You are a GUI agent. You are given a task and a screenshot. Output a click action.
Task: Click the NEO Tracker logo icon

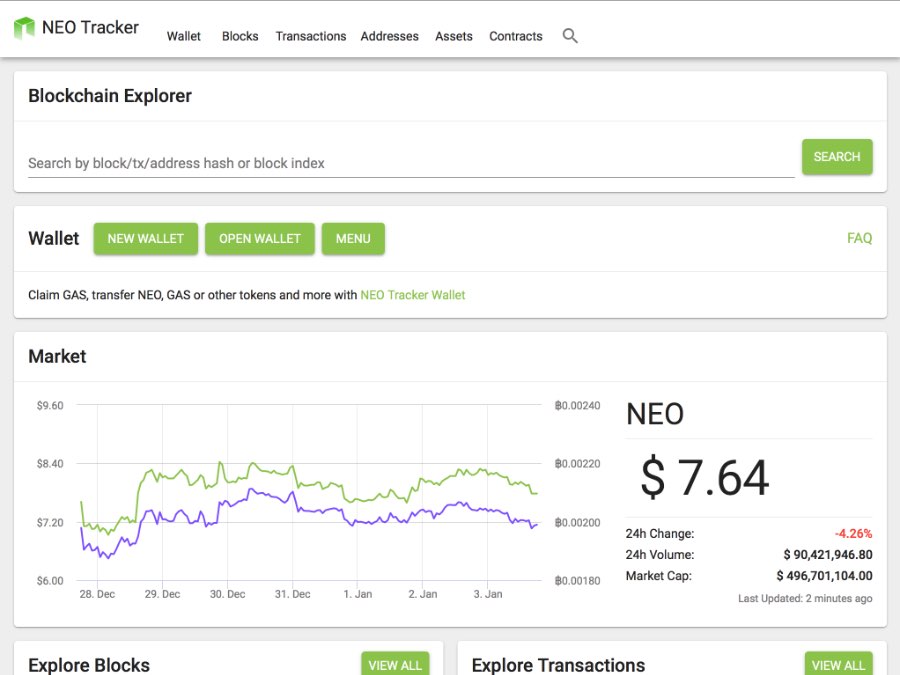(24, 27)
